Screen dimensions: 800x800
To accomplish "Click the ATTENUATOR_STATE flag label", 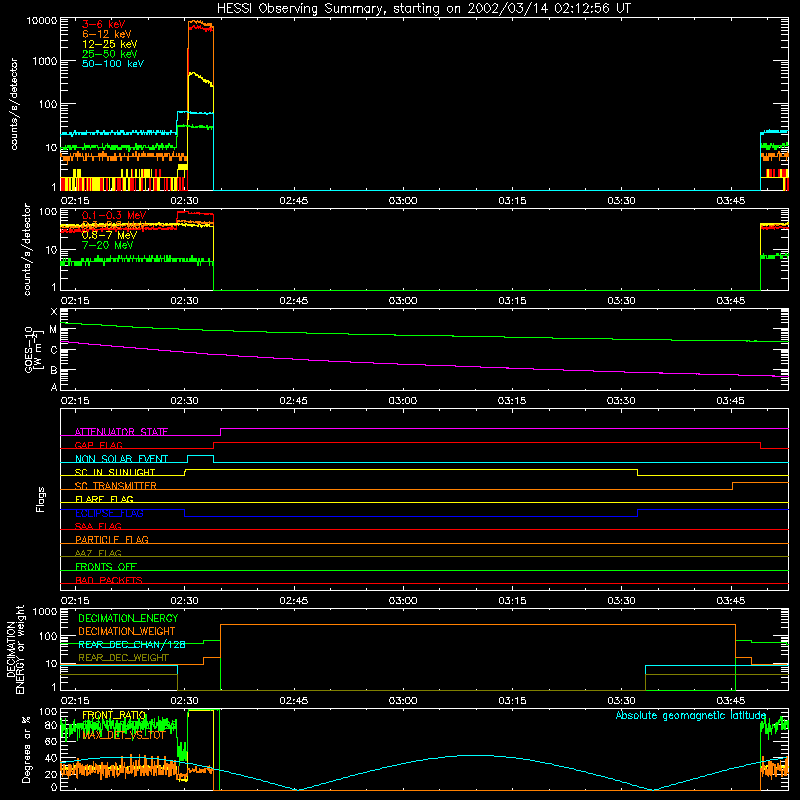I will 121,432.
